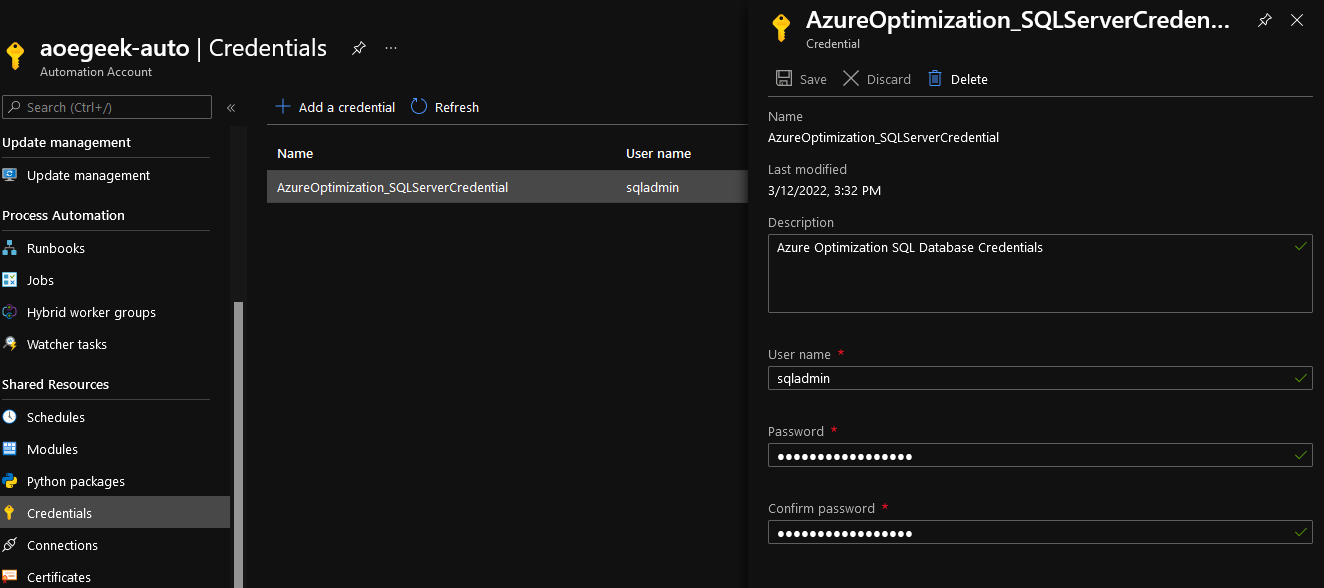The image size is (1324, 588).
Task: Click the Confirm password field
Action: tap(1040, 533)
